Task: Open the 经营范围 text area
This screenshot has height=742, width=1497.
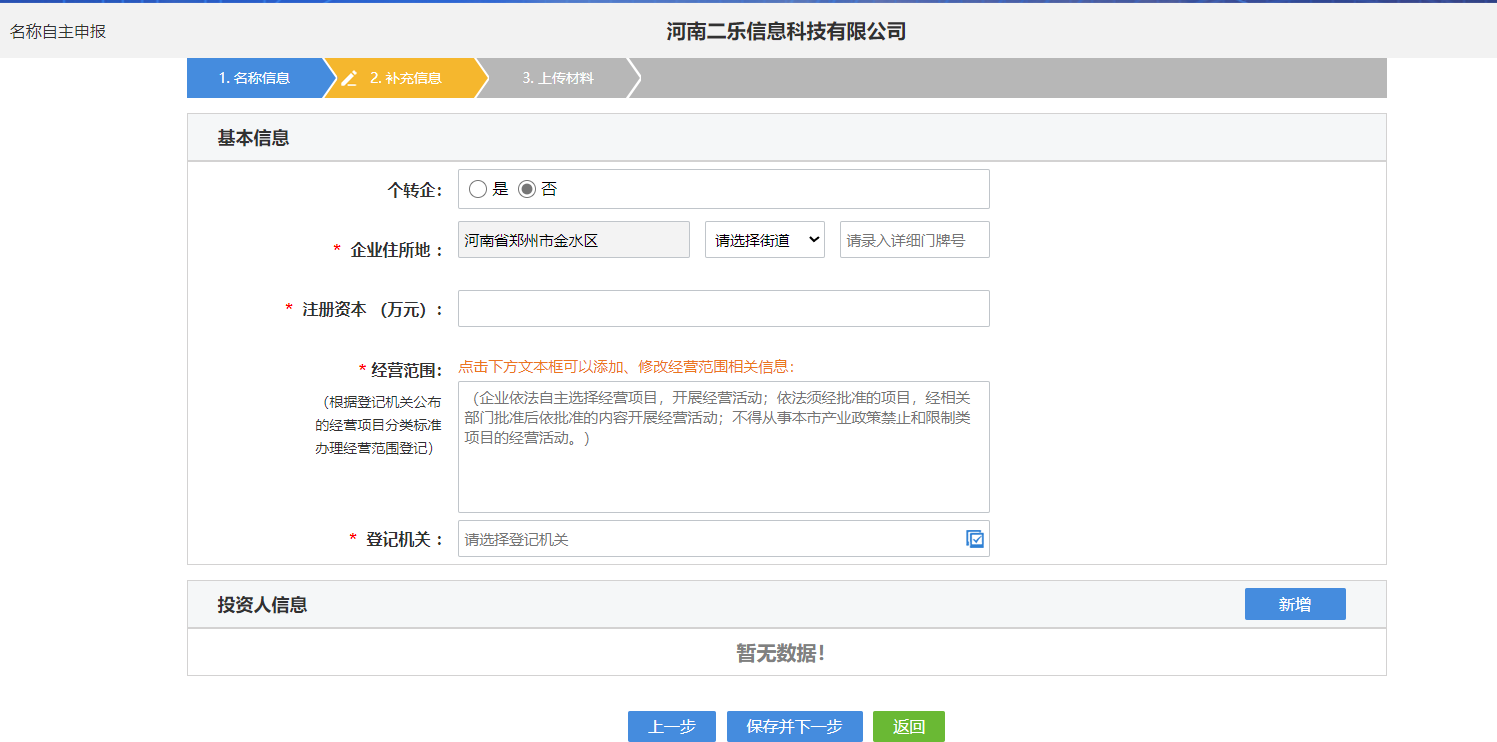Action: (x=724, y=447)
